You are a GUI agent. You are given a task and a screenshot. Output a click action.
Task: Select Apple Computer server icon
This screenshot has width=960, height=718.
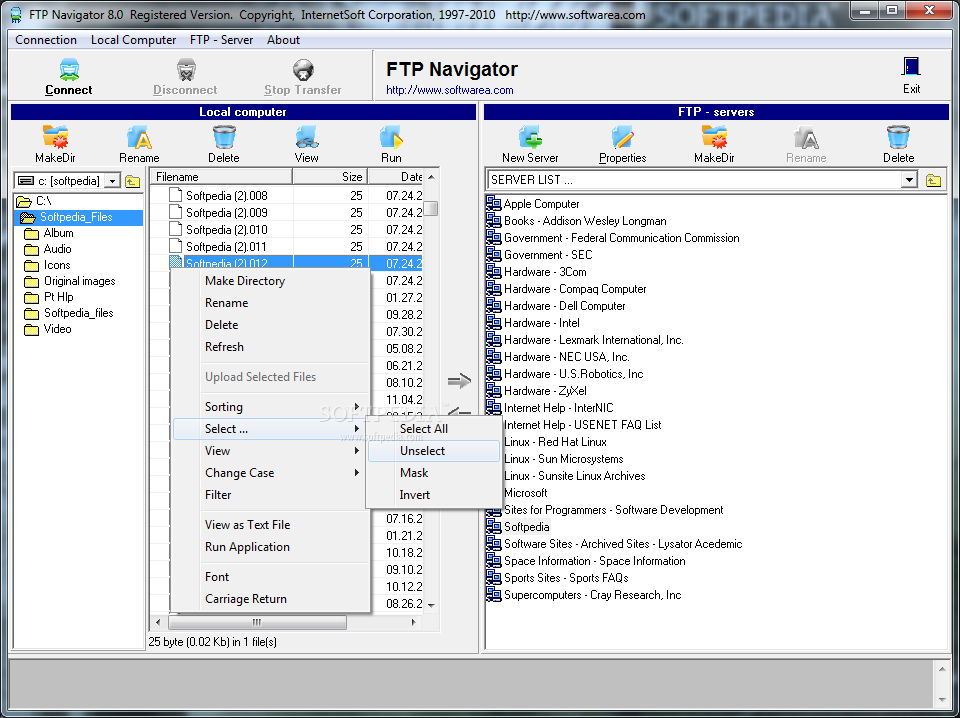[x=493, y=203]
